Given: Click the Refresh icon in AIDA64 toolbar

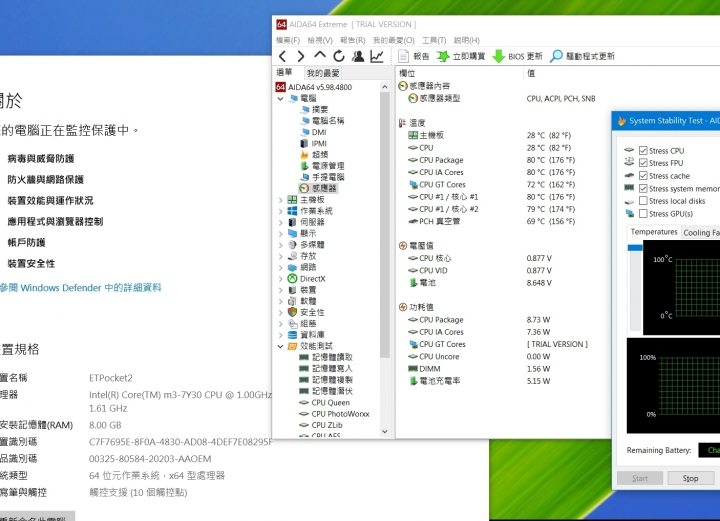Looking at the screenshot, I should pos(339,56).
